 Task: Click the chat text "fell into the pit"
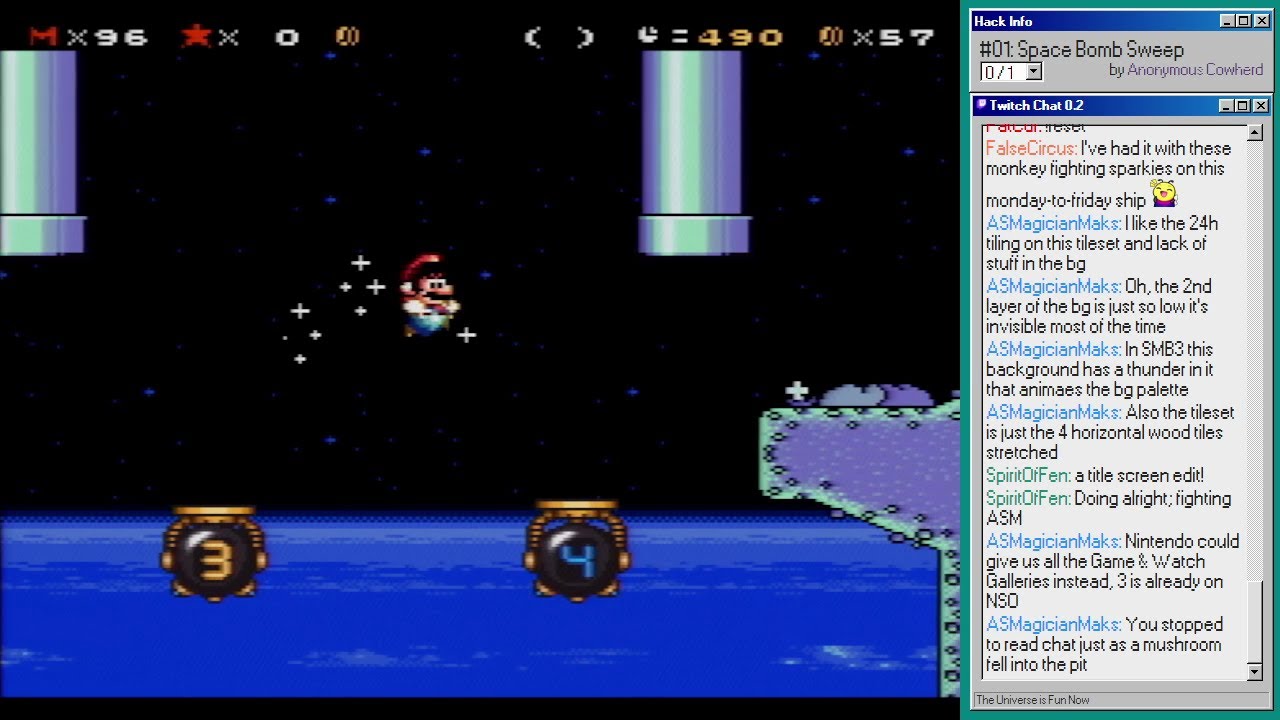point(1037,664)
